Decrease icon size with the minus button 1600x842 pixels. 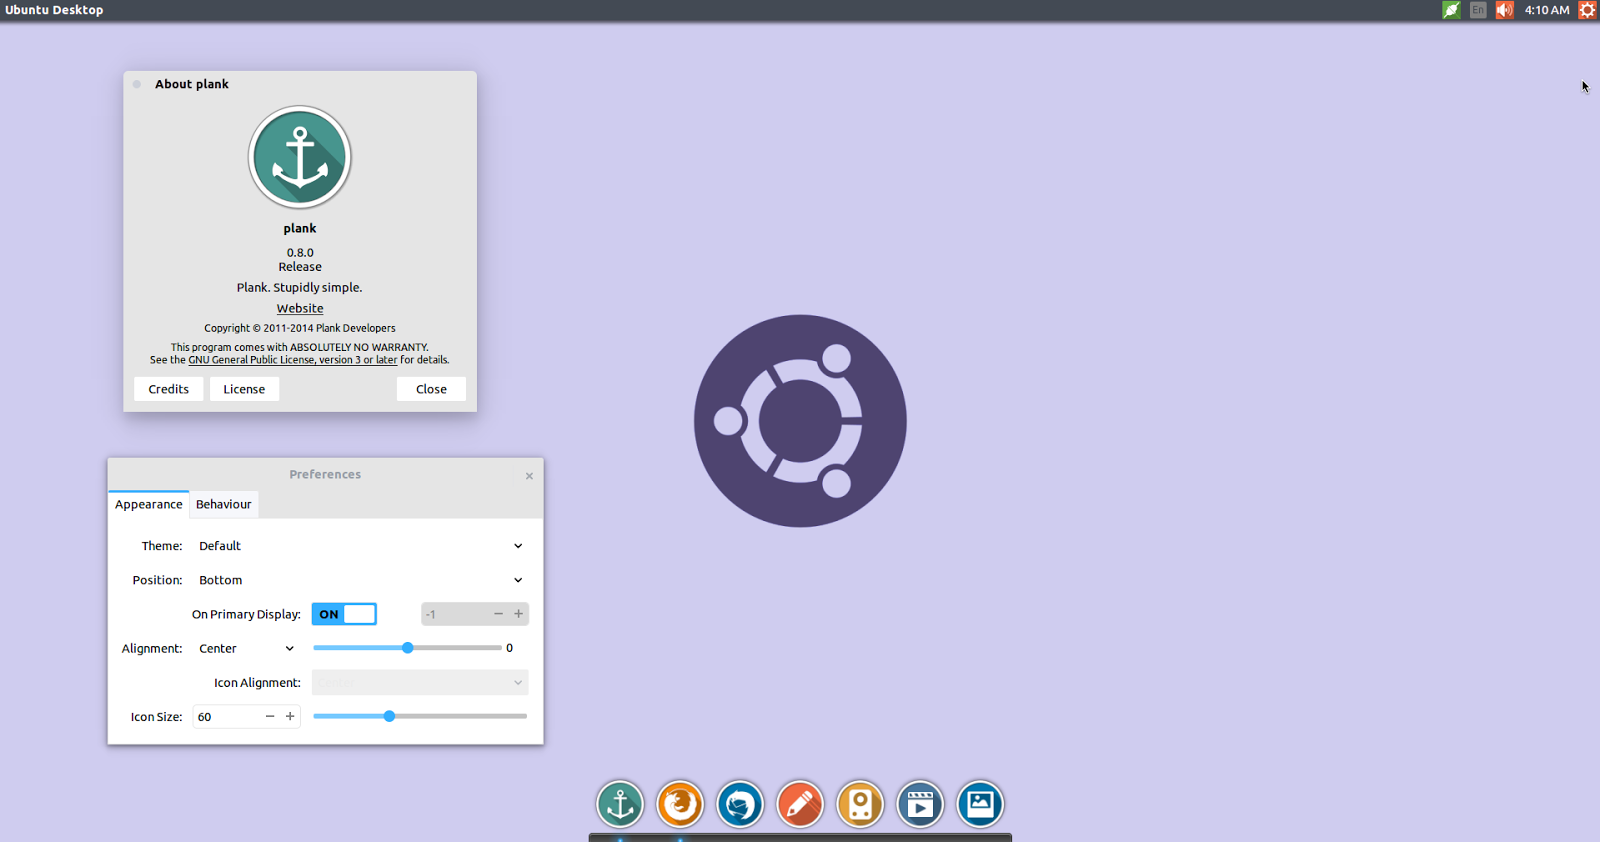click(x=270, y=716)
